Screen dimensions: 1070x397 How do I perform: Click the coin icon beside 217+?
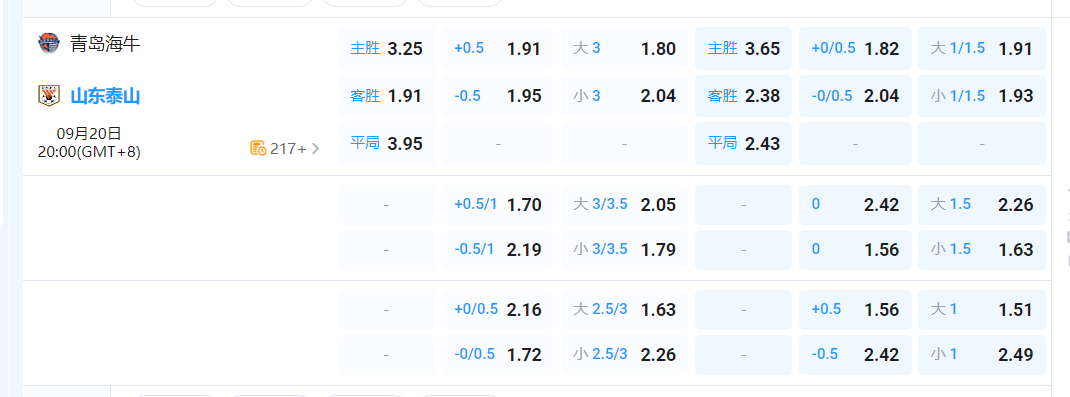click(258, 148)
